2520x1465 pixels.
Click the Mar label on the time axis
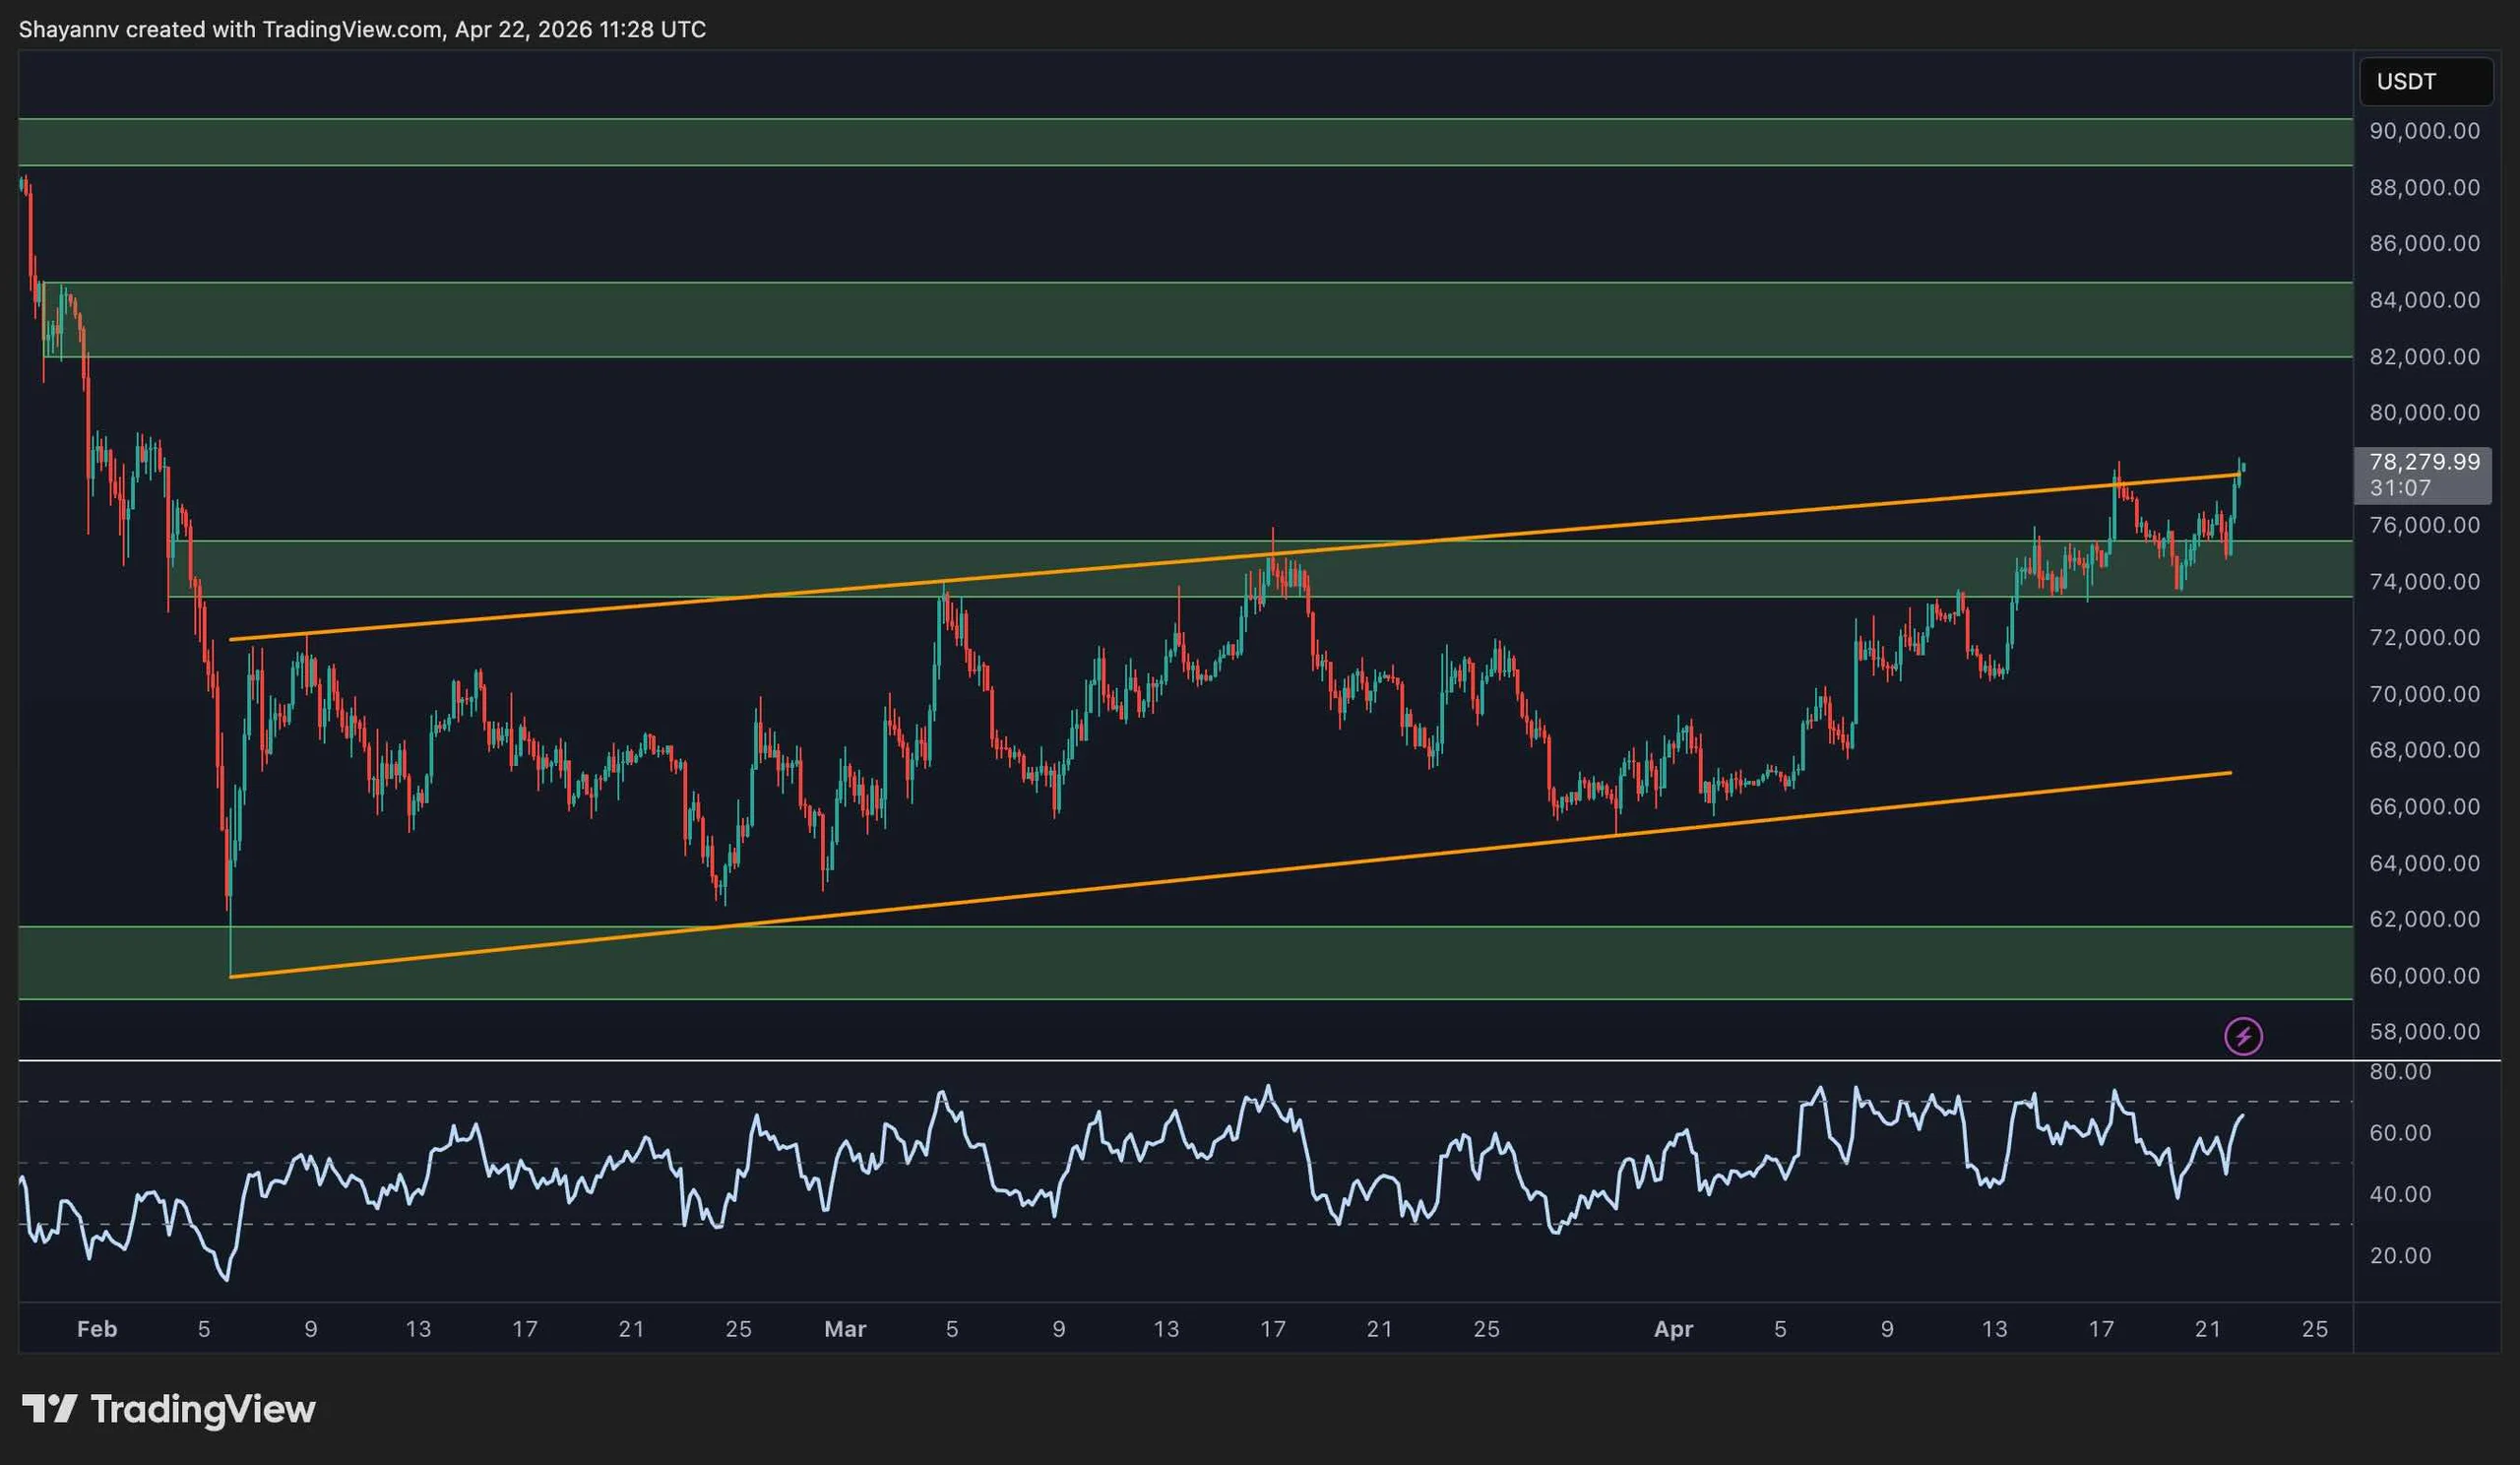(846, 1329)
